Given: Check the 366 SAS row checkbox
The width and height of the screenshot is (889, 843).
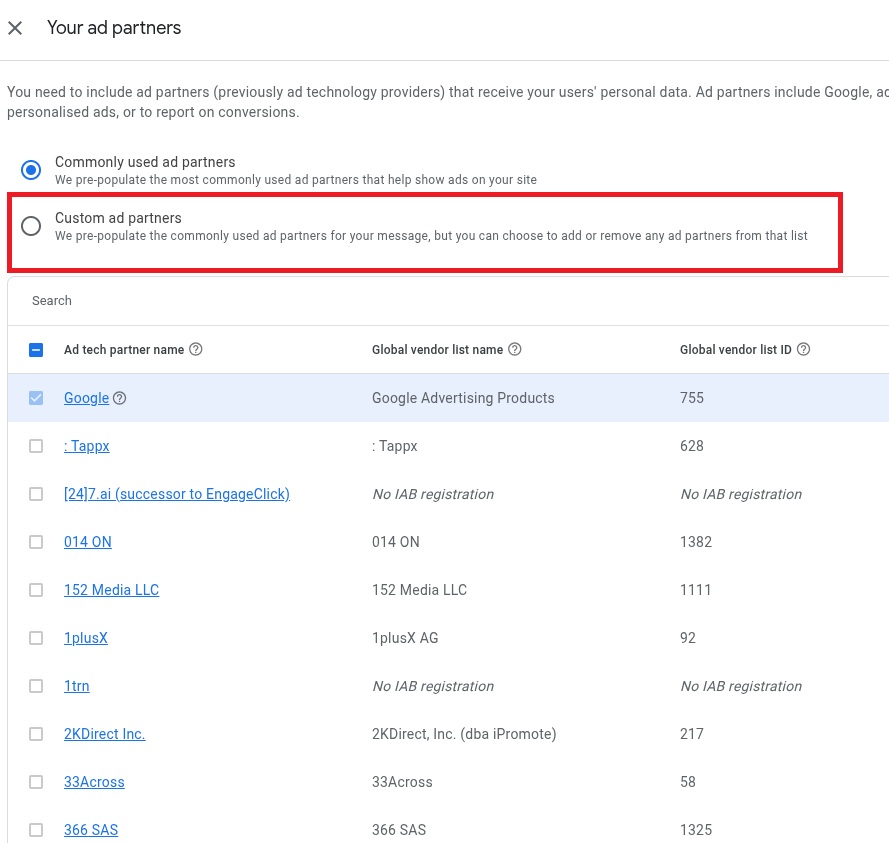Looking at the screenshot, I should click(x=36, y=830).
